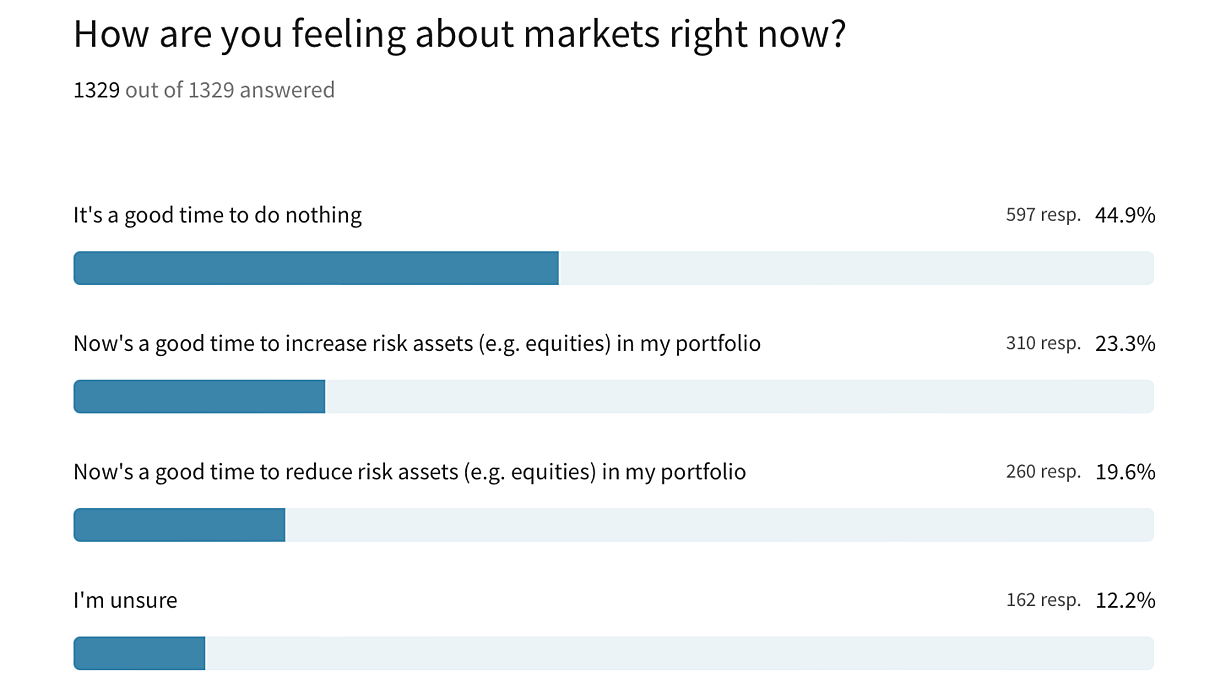The height and width of the screenshot is (690, 1226).
Task: Click the survey question title
Action: [x=460, y=35]
